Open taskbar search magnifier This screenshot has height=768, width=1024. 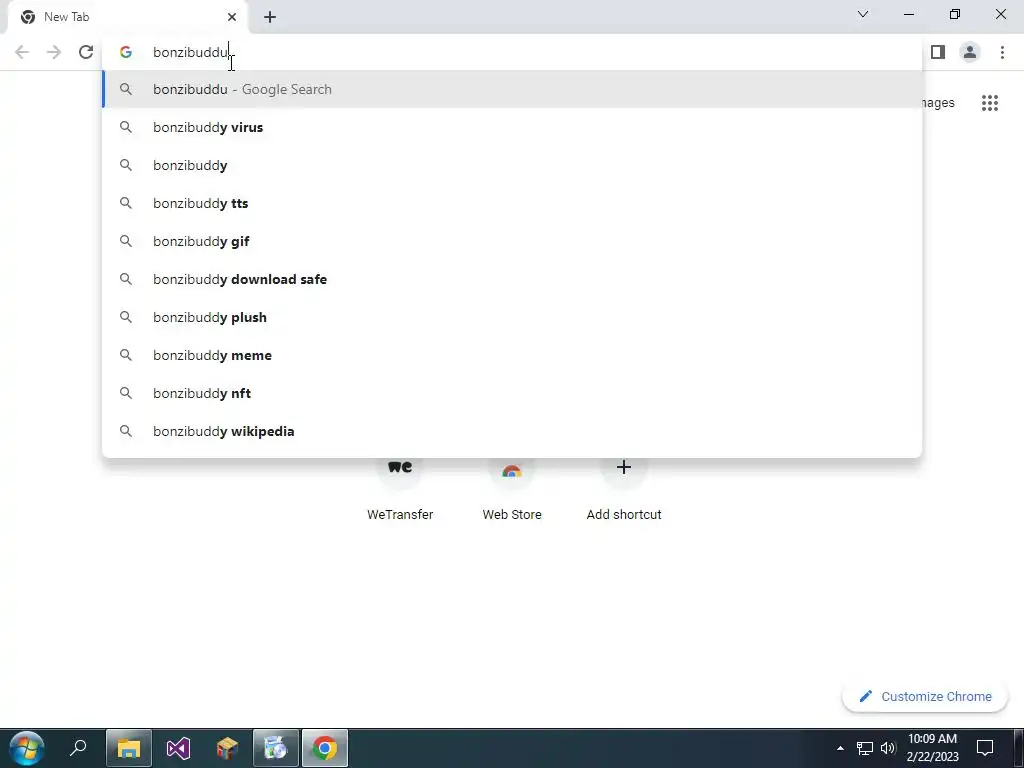78,748
